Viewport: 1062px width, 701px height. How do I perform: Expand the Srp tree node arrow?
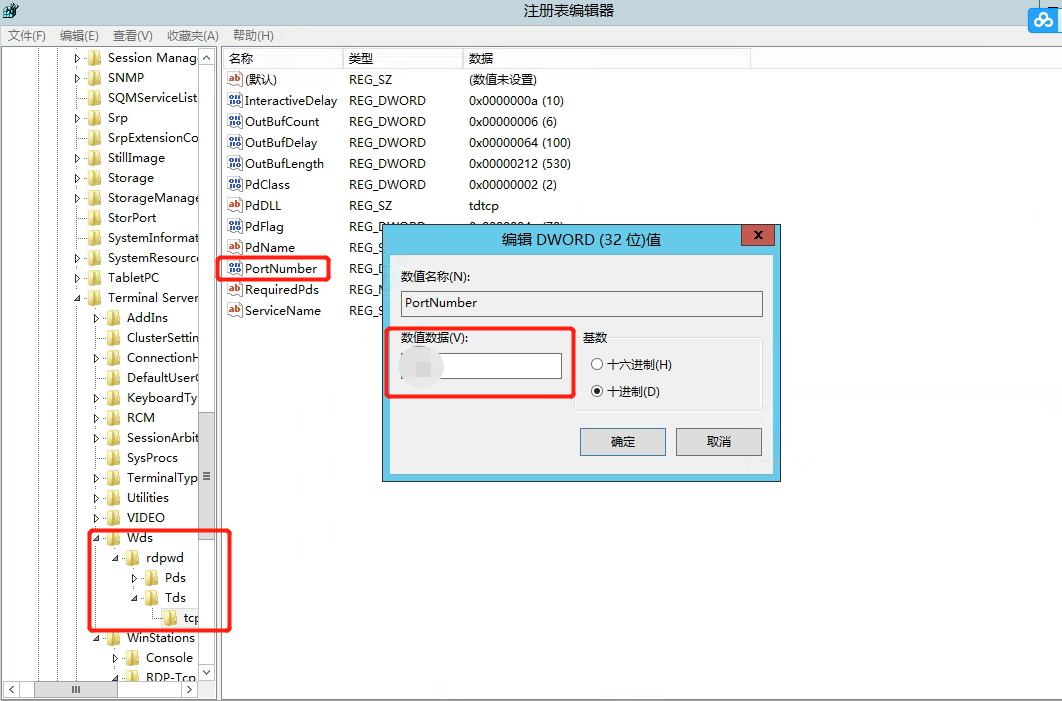click(x=77, y=119)
